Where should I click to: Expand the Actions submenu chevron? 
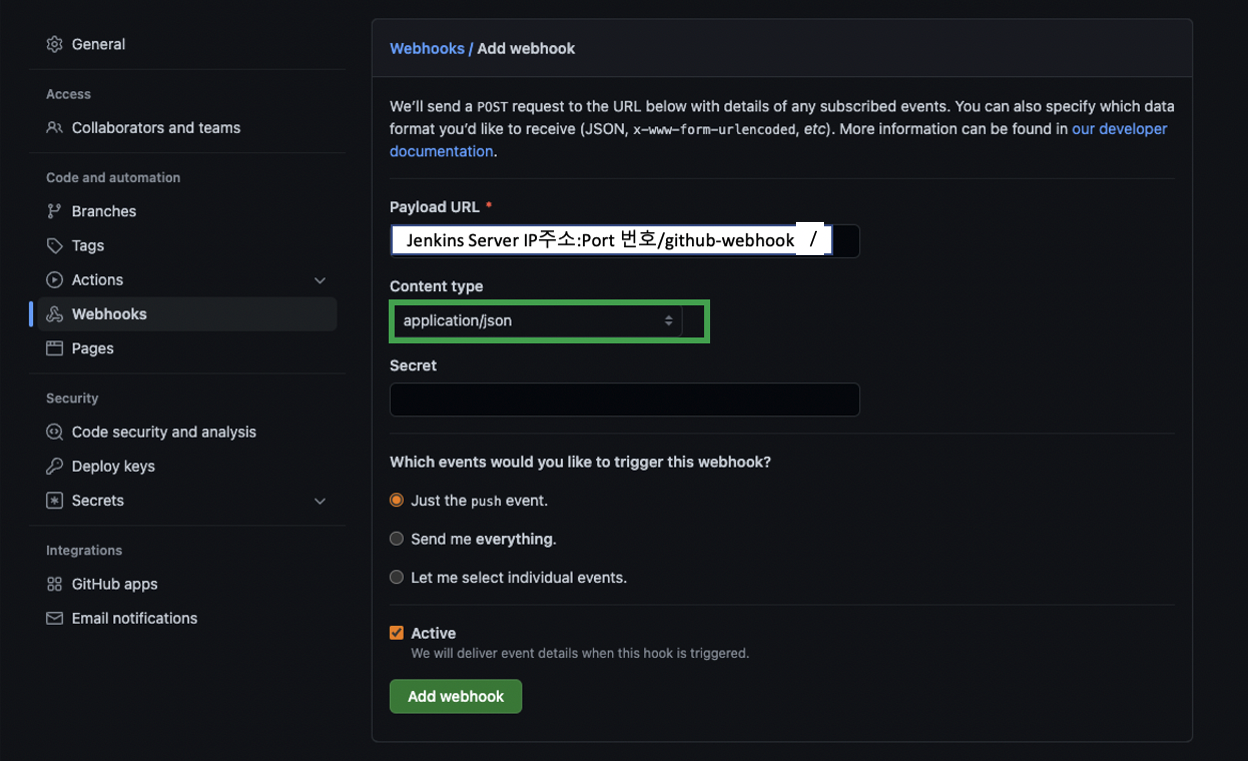point(320,280)
